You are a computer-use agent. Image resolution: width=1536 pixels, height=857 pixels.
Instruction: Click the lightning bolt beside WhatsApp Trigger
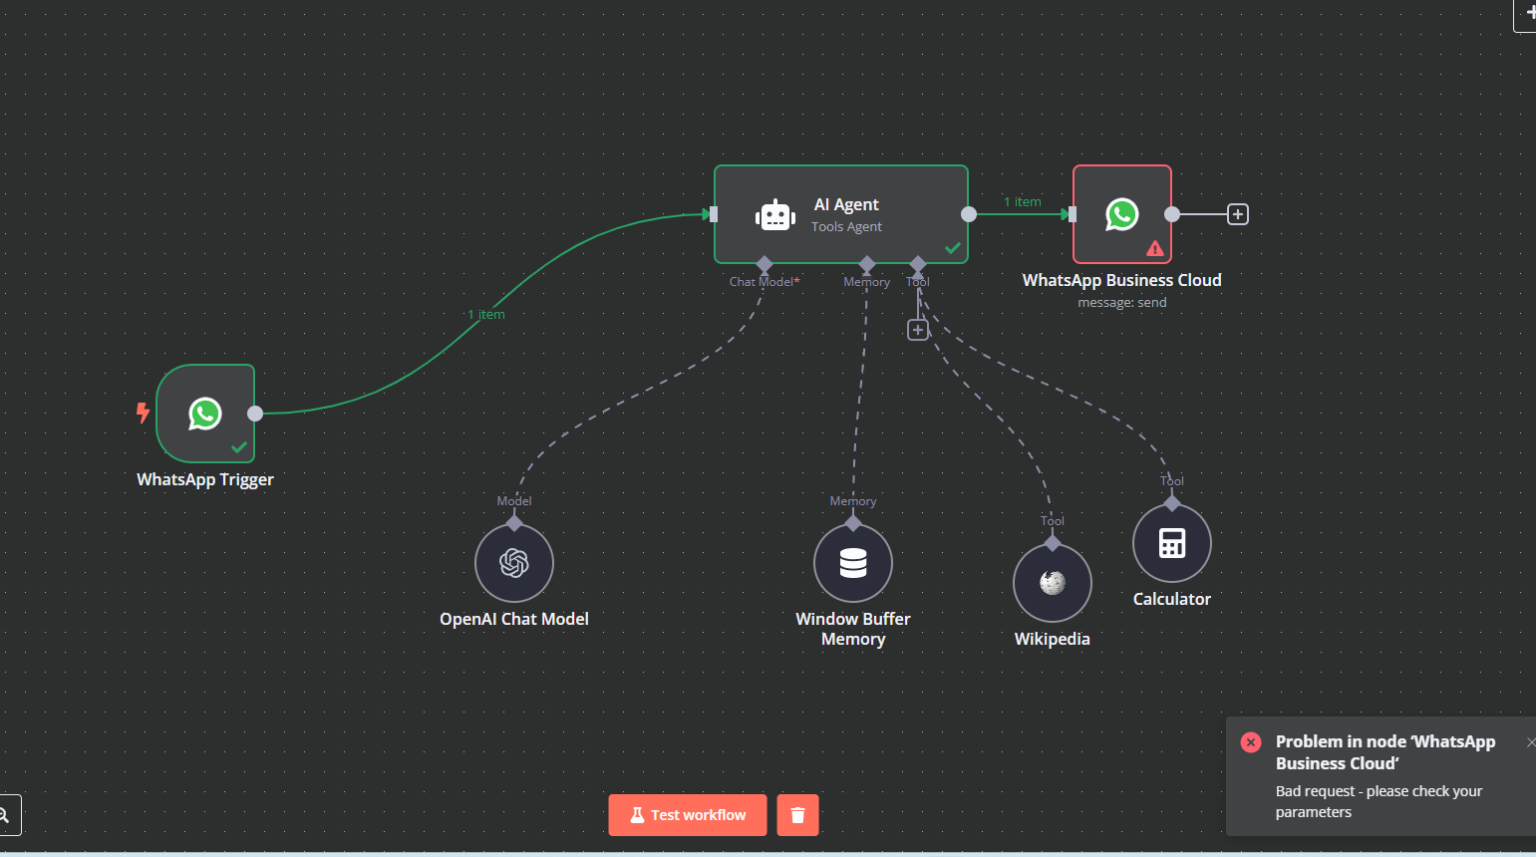(x=142, y=410)
